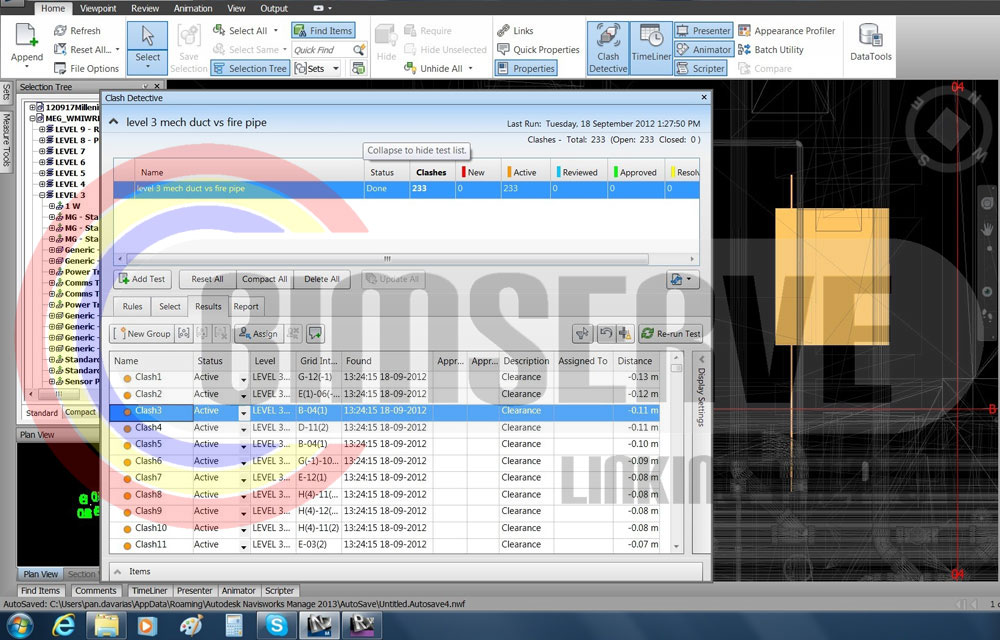Collapse the test list using the chevron
The height and width of the screenshot is (640, 1000).
(114, 122)
